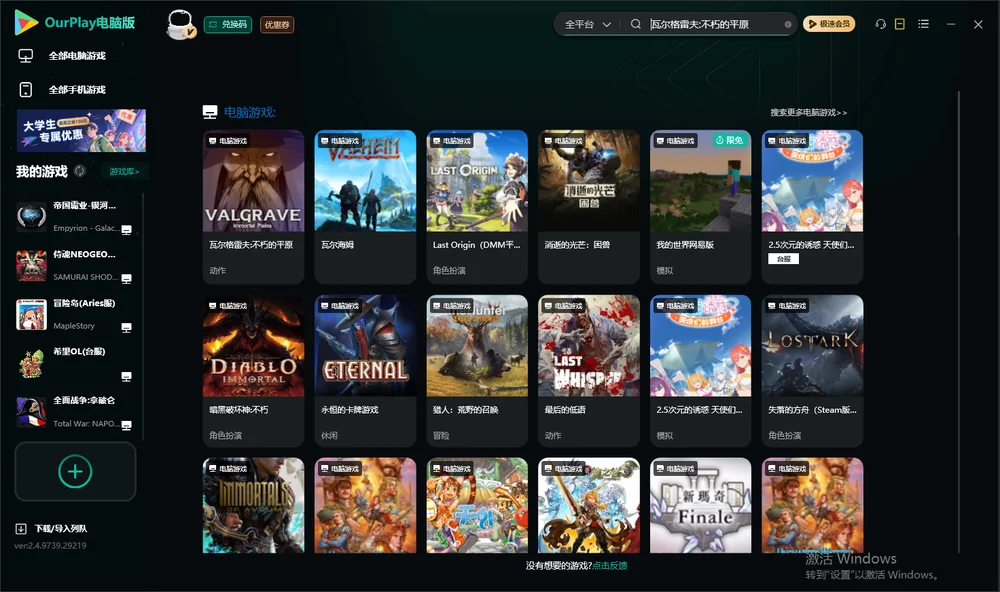Refresh the 我的游戏 list icon
This screenshot has height=592, width=1000.
tap(80, 171)
